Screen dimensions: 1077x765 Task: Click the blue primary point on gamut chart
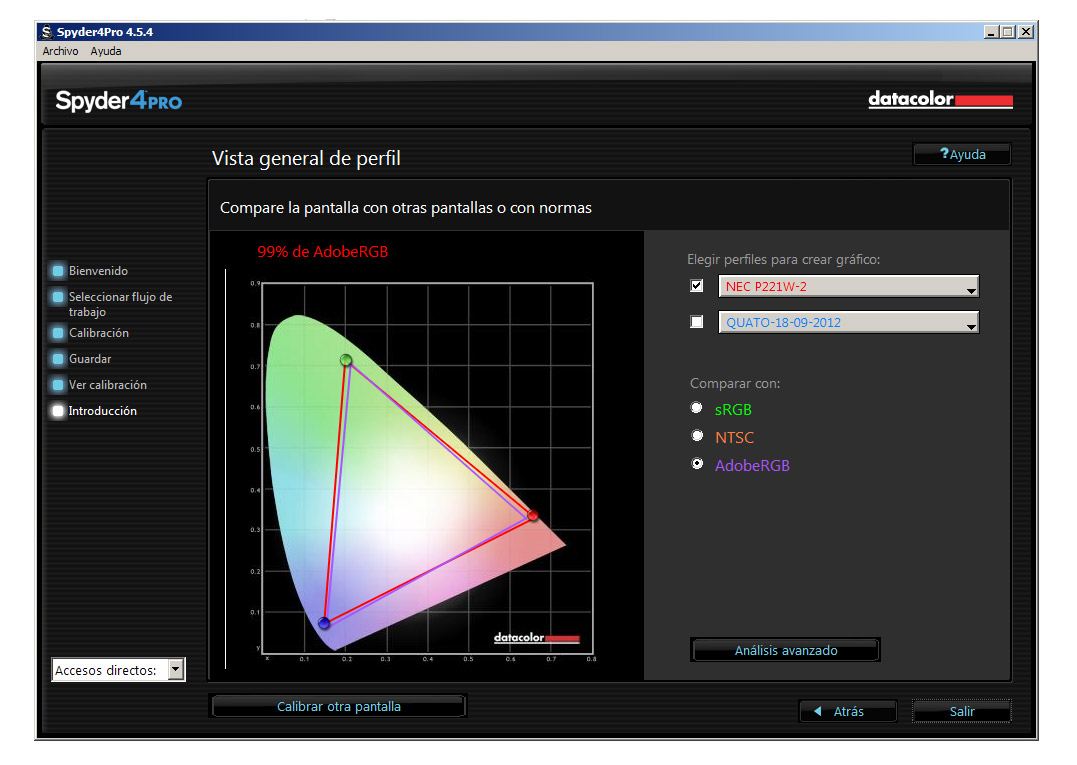pos(324,624)
